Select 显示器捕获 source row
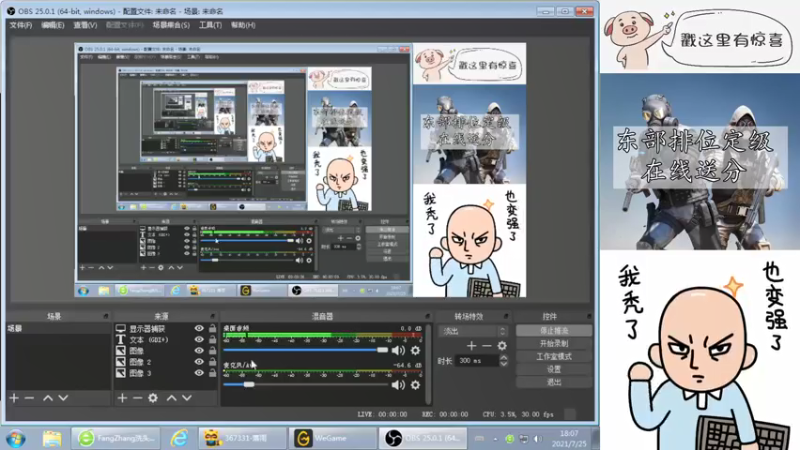 click(166, 329)
